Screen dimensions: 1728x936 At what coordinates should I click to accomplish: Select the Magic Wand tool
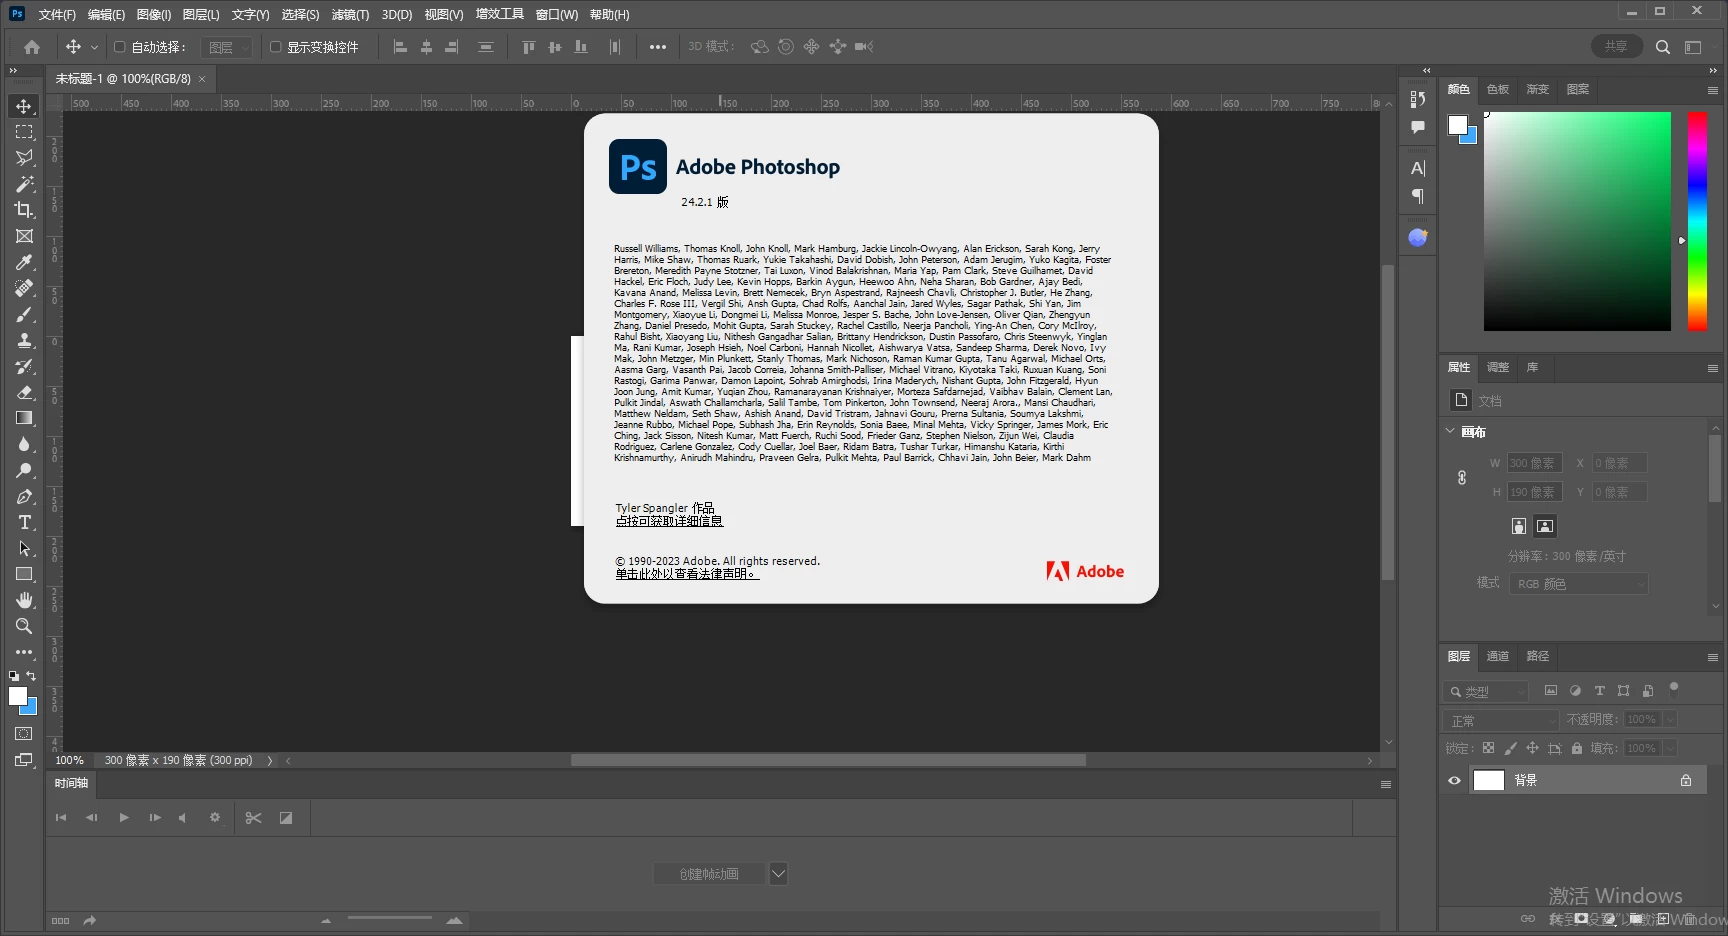click(x=24, y=184)
